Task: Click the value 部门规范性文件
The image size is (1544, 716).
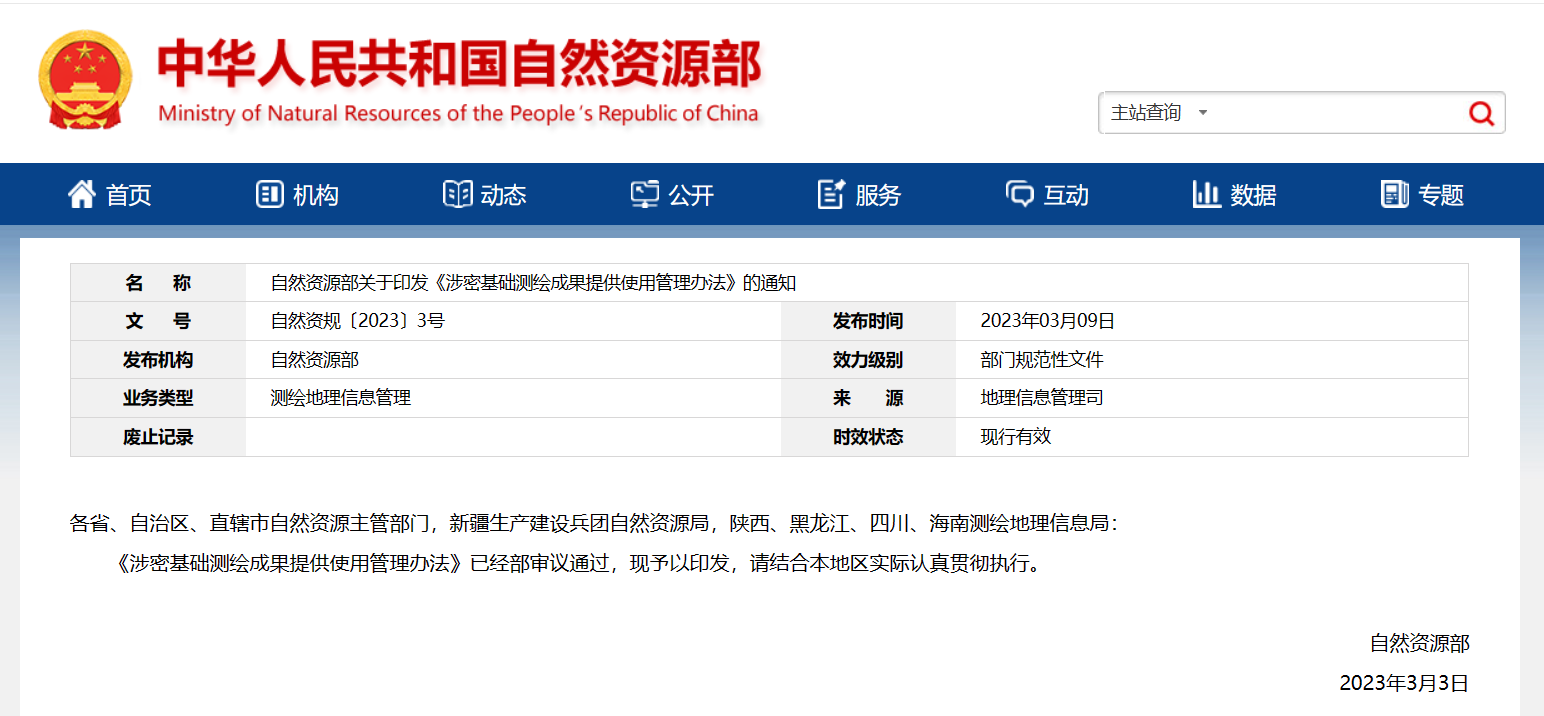Action: pyautogui.click(x=1042, y=360)
